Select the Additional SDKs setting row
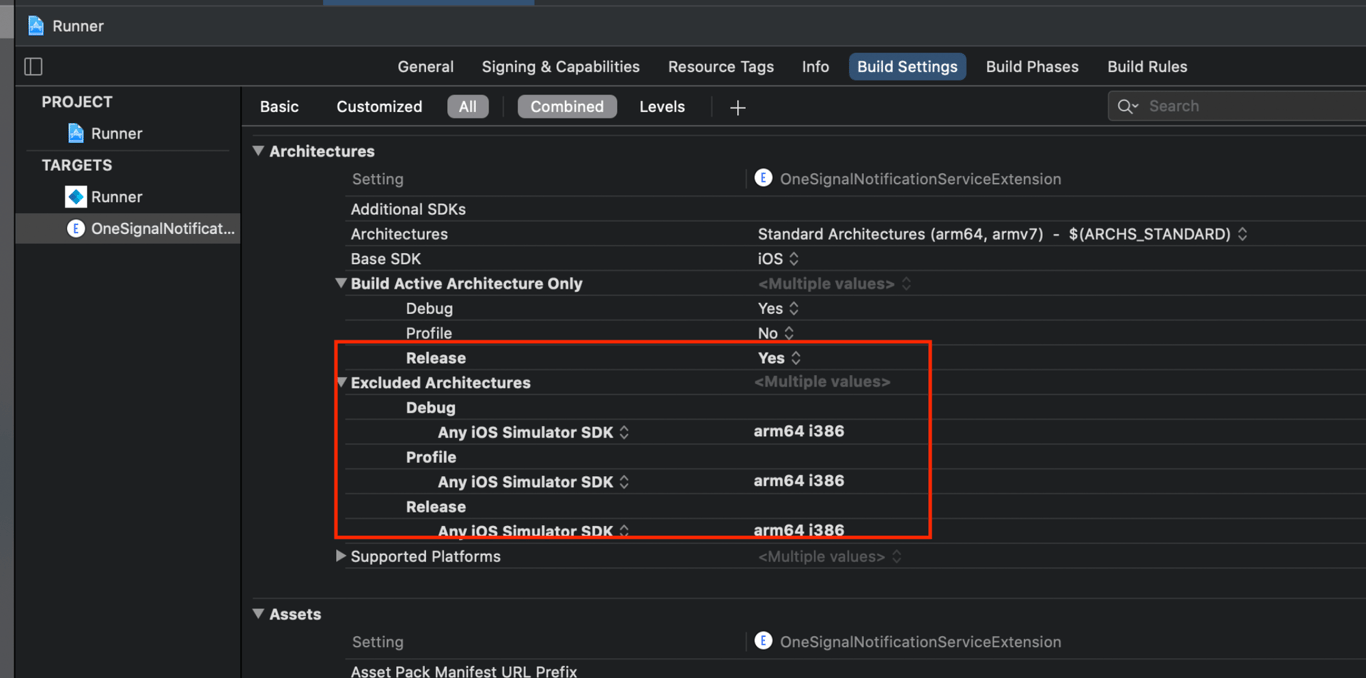Image resolution: width=1366 pixels, height=678 pixels. click(408, 209)
